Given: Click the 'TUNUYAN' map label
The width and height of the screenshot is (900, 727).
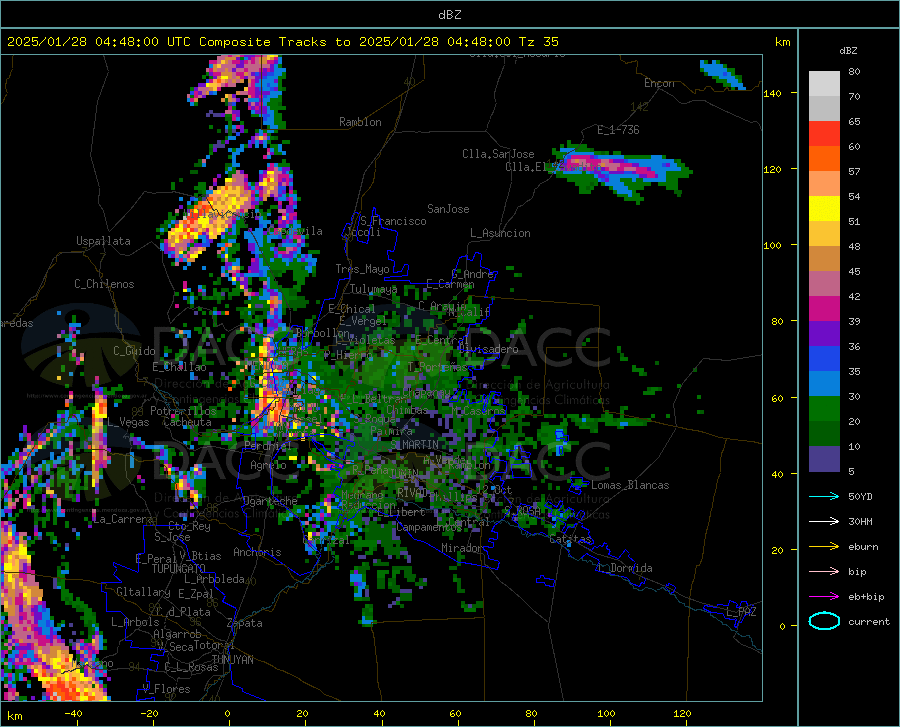Looking at the screenshot, I should pos(232,660).
